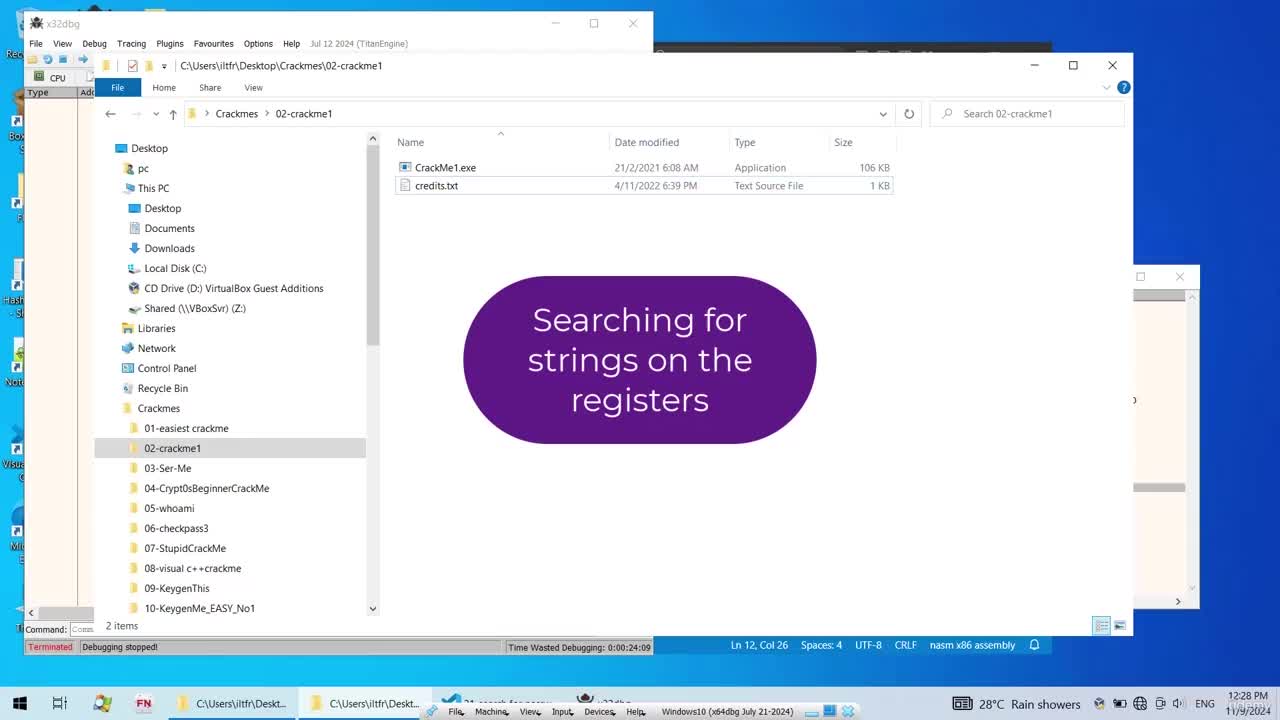
Task: Open 03-Ser-Me folder in tree
Action: [x=167, y=468]
